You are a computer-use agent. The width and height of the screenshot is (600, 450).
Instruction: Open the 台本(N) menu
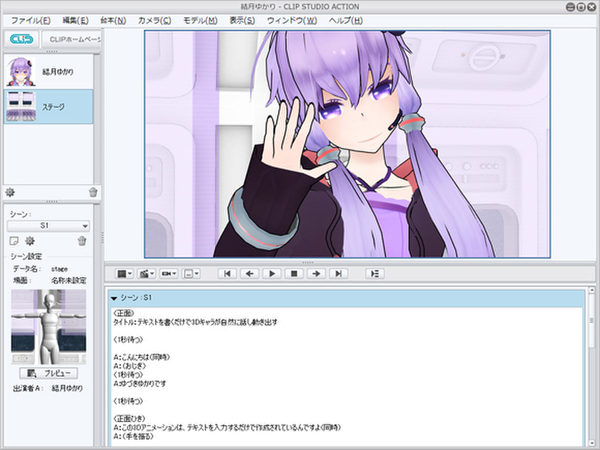coord(113,20)
